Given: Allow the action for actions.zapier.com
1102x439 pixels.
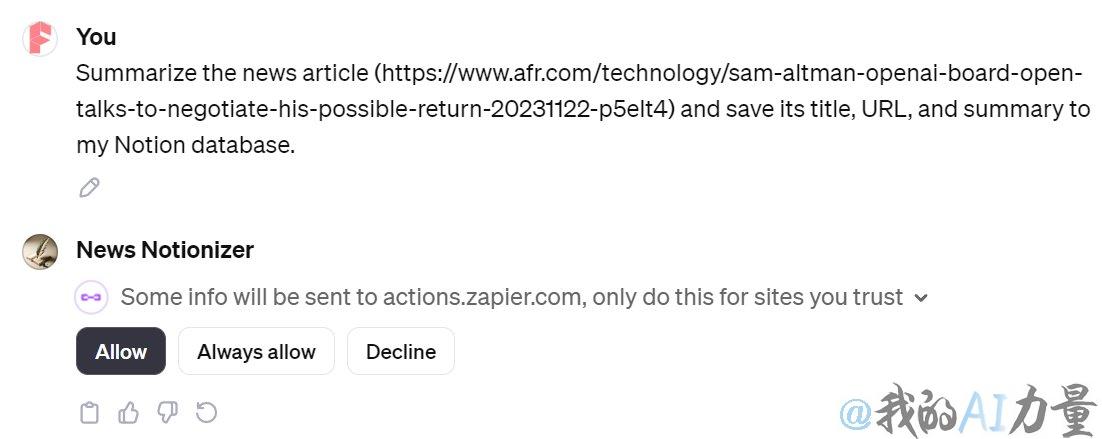Looking at the screenshot, I should (x=121, y=351).
